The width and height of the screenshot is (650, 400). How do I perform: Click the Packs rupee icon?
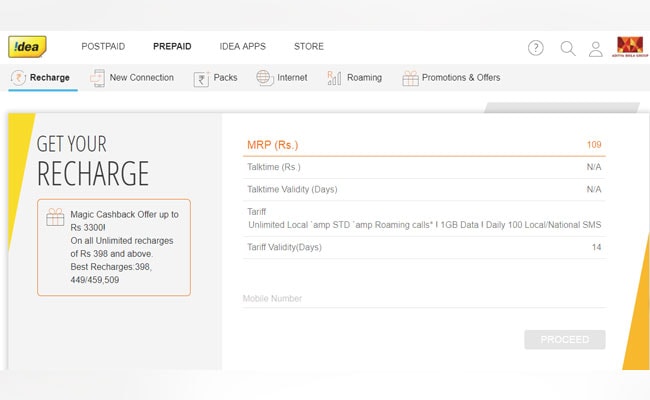201,79
